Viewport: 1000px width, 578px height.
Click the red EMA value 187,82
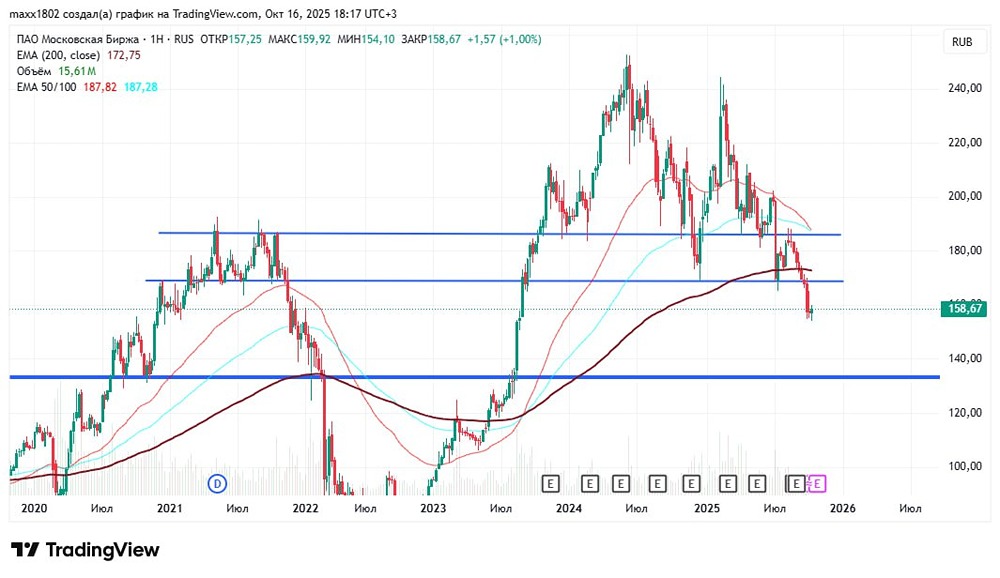coord(100,87)
